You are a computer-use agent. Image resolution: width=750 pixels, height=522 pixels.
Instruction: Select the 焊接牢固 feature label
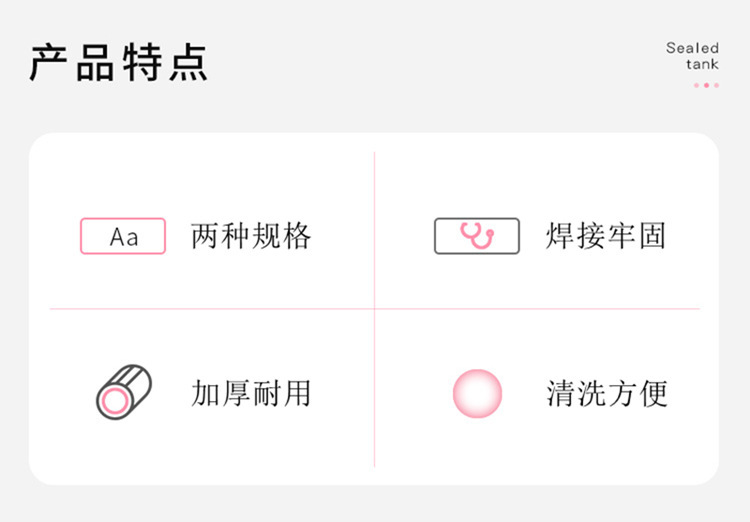606,236
